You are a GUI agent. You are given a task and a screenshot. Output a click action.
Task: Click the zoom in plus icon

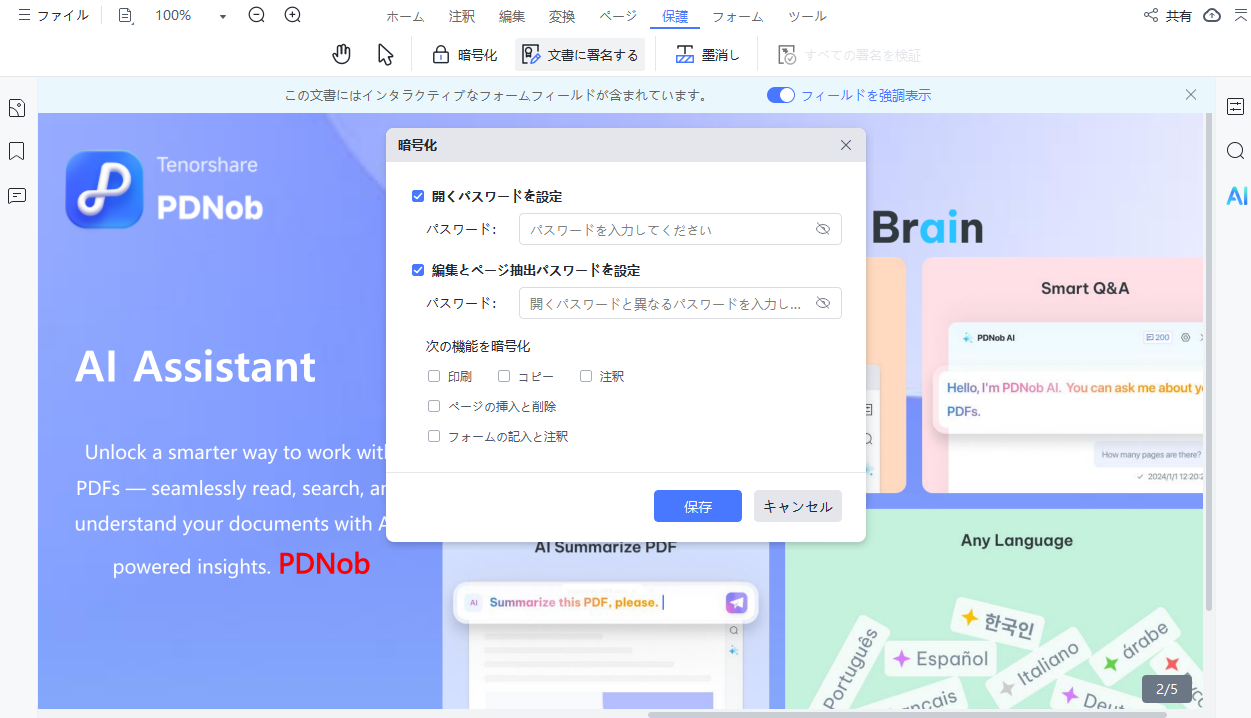[x=293, y=15]
